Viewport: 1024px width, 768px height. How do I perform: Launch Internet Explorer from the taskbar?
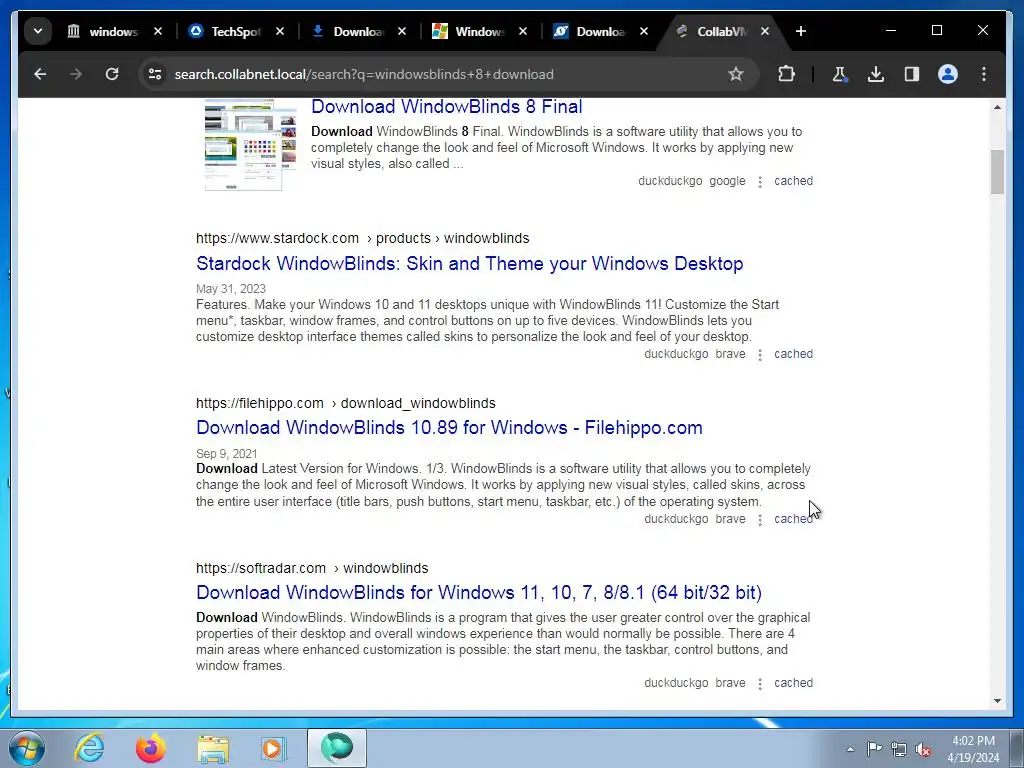(89, 748)
